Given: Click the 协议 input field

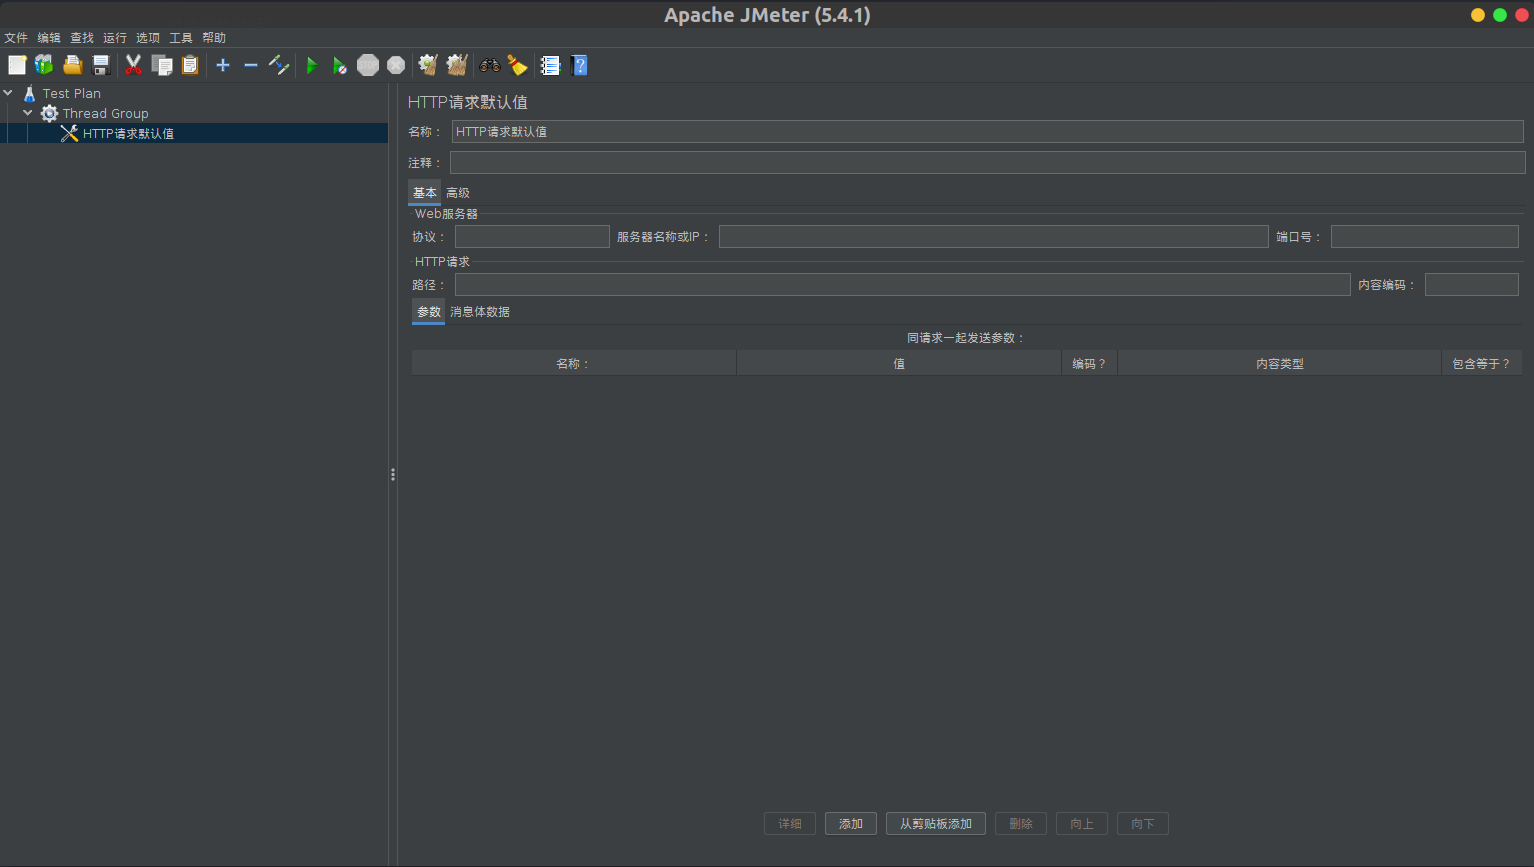Looking at the screenshot, I should (x=532, y=236).
